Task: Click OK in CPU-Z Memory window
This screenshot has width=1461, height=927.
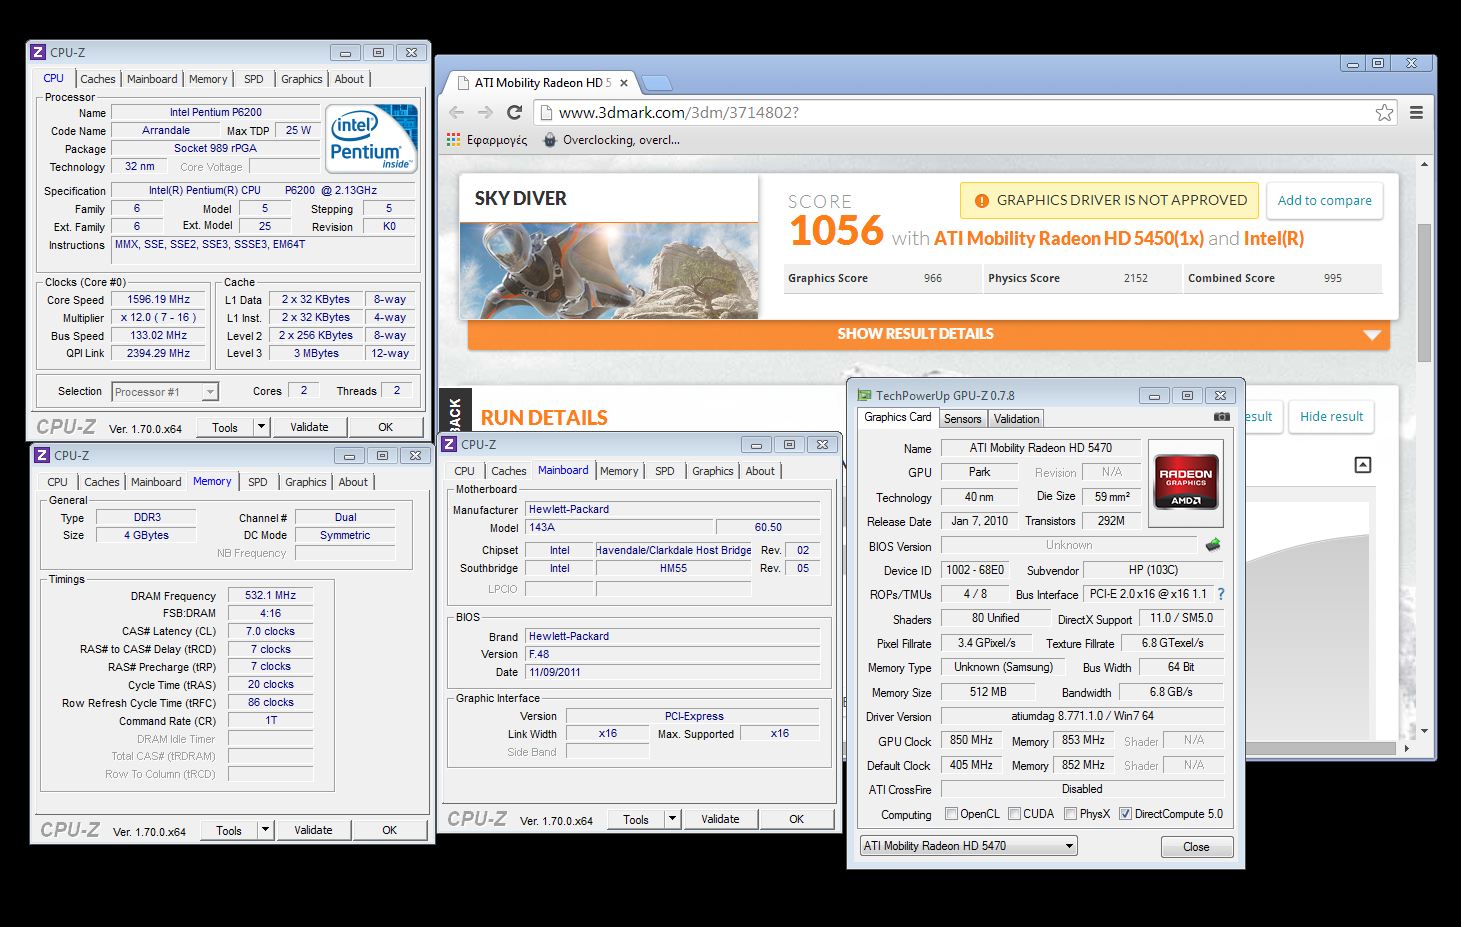Action: pyautogui.click(x=390, y=830)
